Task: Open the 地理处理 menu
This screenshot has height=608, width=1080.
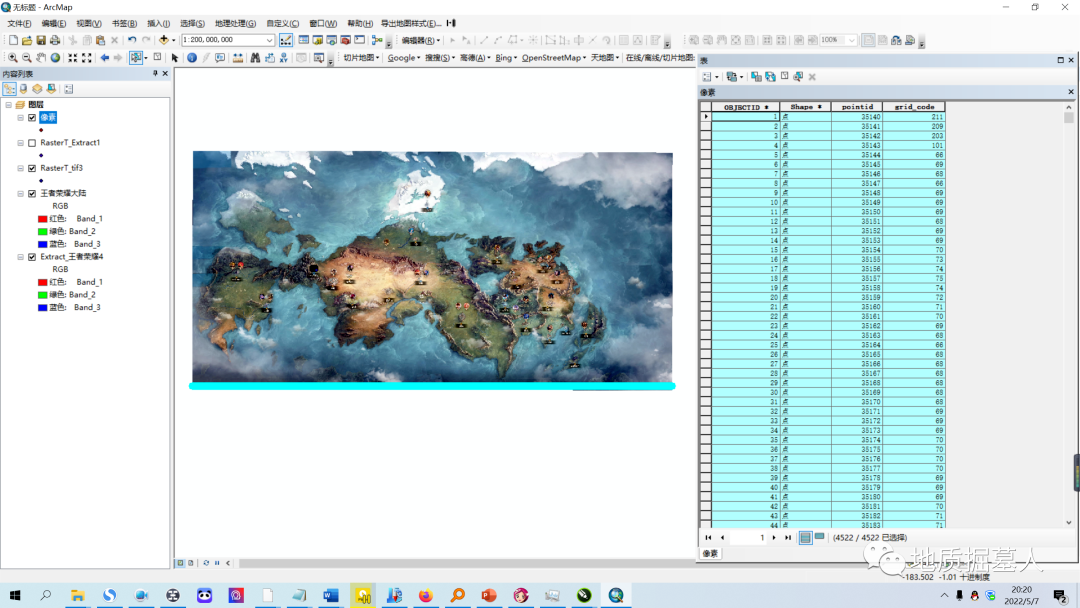Action: click(235, 23)
